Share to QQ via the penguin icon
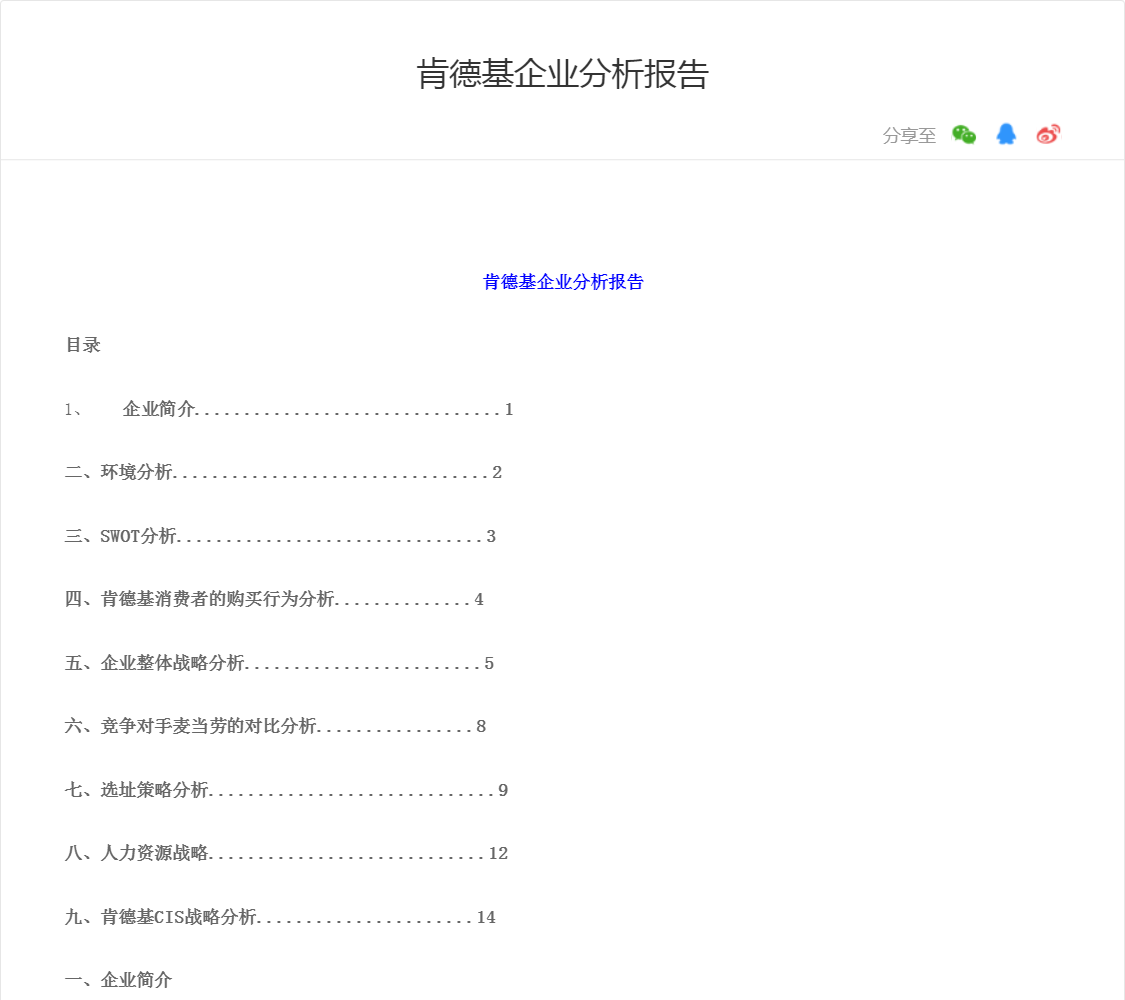1125x1000 pixels. (x=1006, y=134)
